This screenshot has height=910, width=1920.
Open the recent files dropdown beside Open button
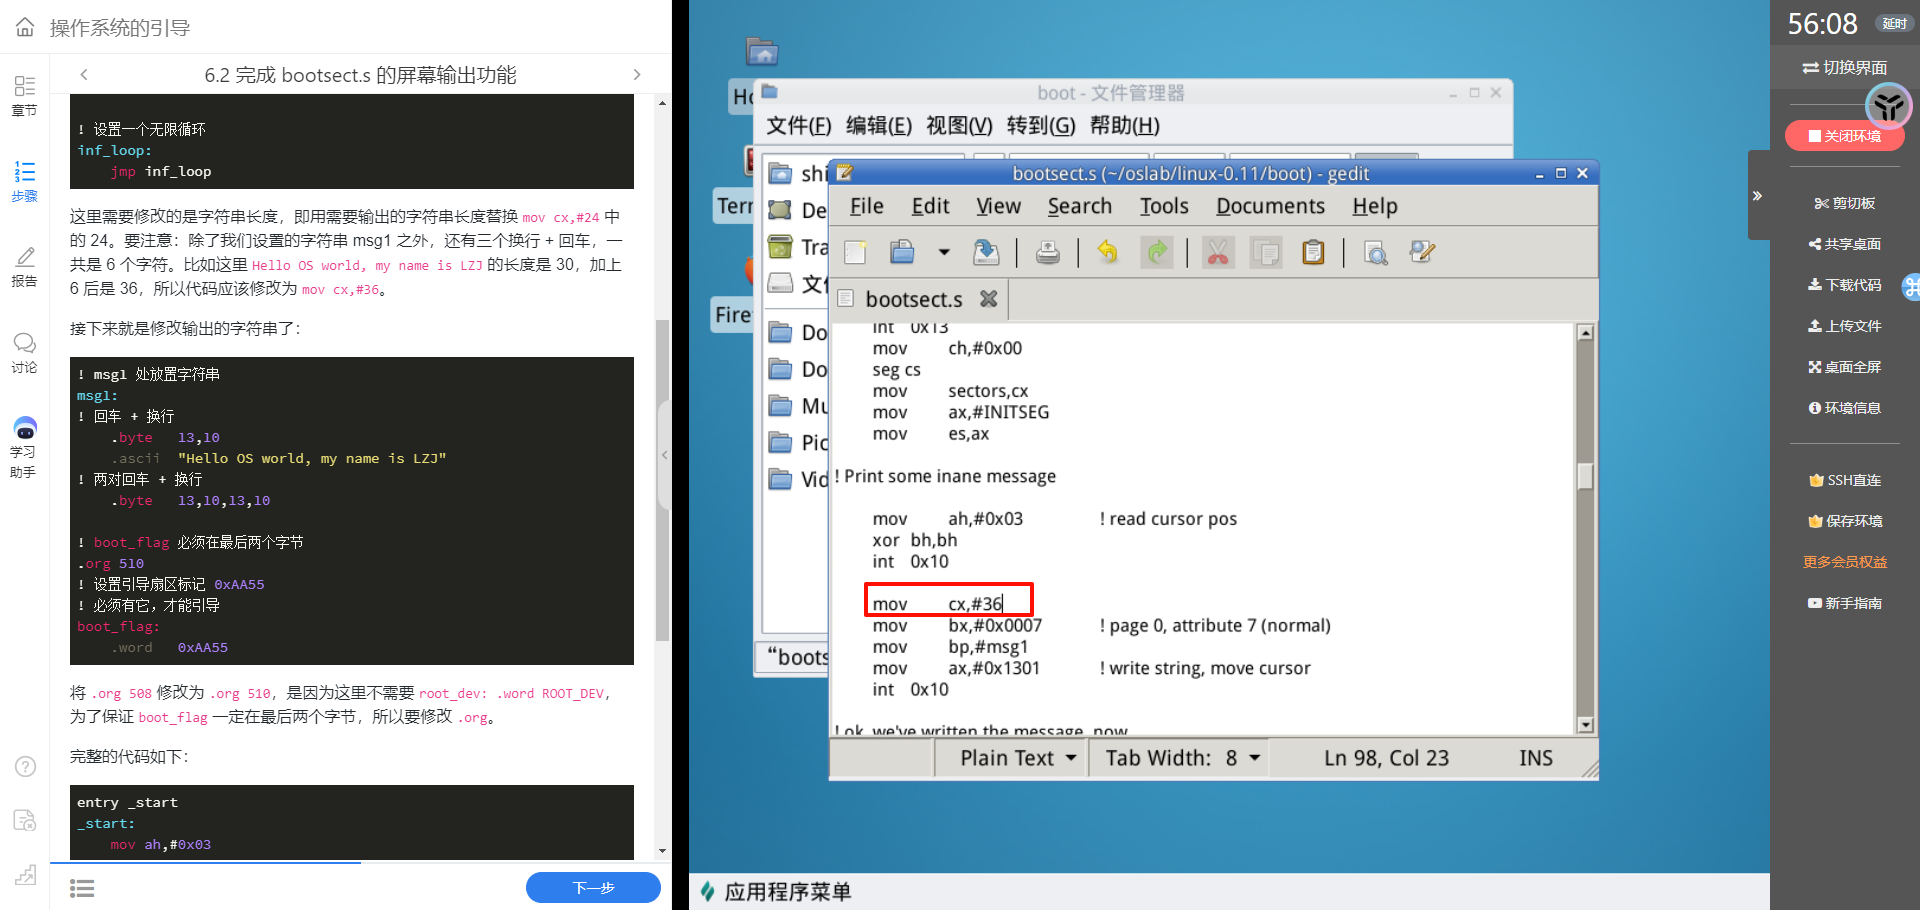point(944,252)
